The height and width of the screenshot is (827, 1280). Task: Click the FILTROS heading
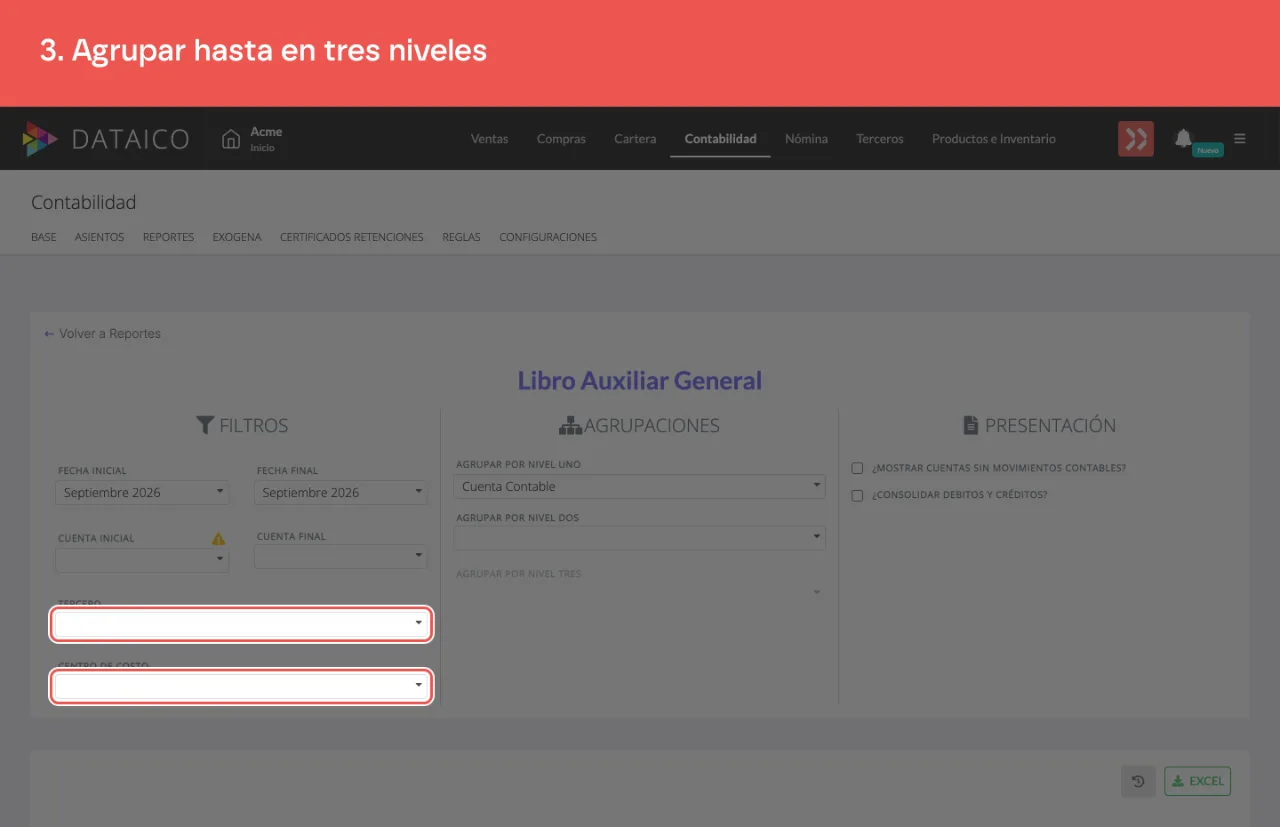click(x=242, y=426)
